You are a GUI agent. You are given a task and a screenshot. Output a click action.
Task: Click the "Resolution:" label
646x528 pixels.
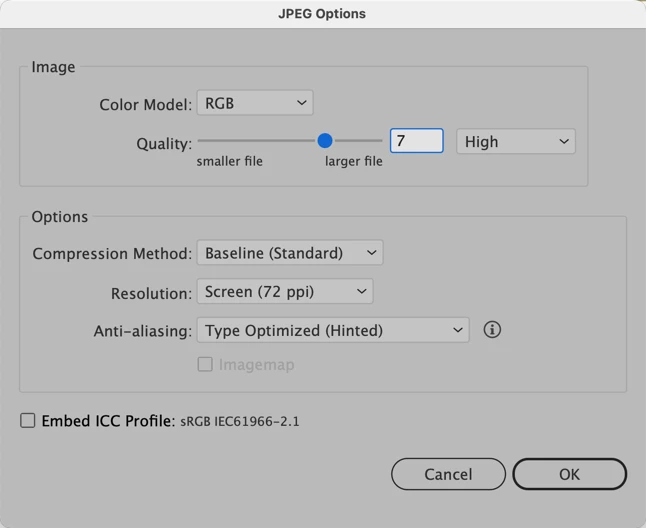coord(151,293)
